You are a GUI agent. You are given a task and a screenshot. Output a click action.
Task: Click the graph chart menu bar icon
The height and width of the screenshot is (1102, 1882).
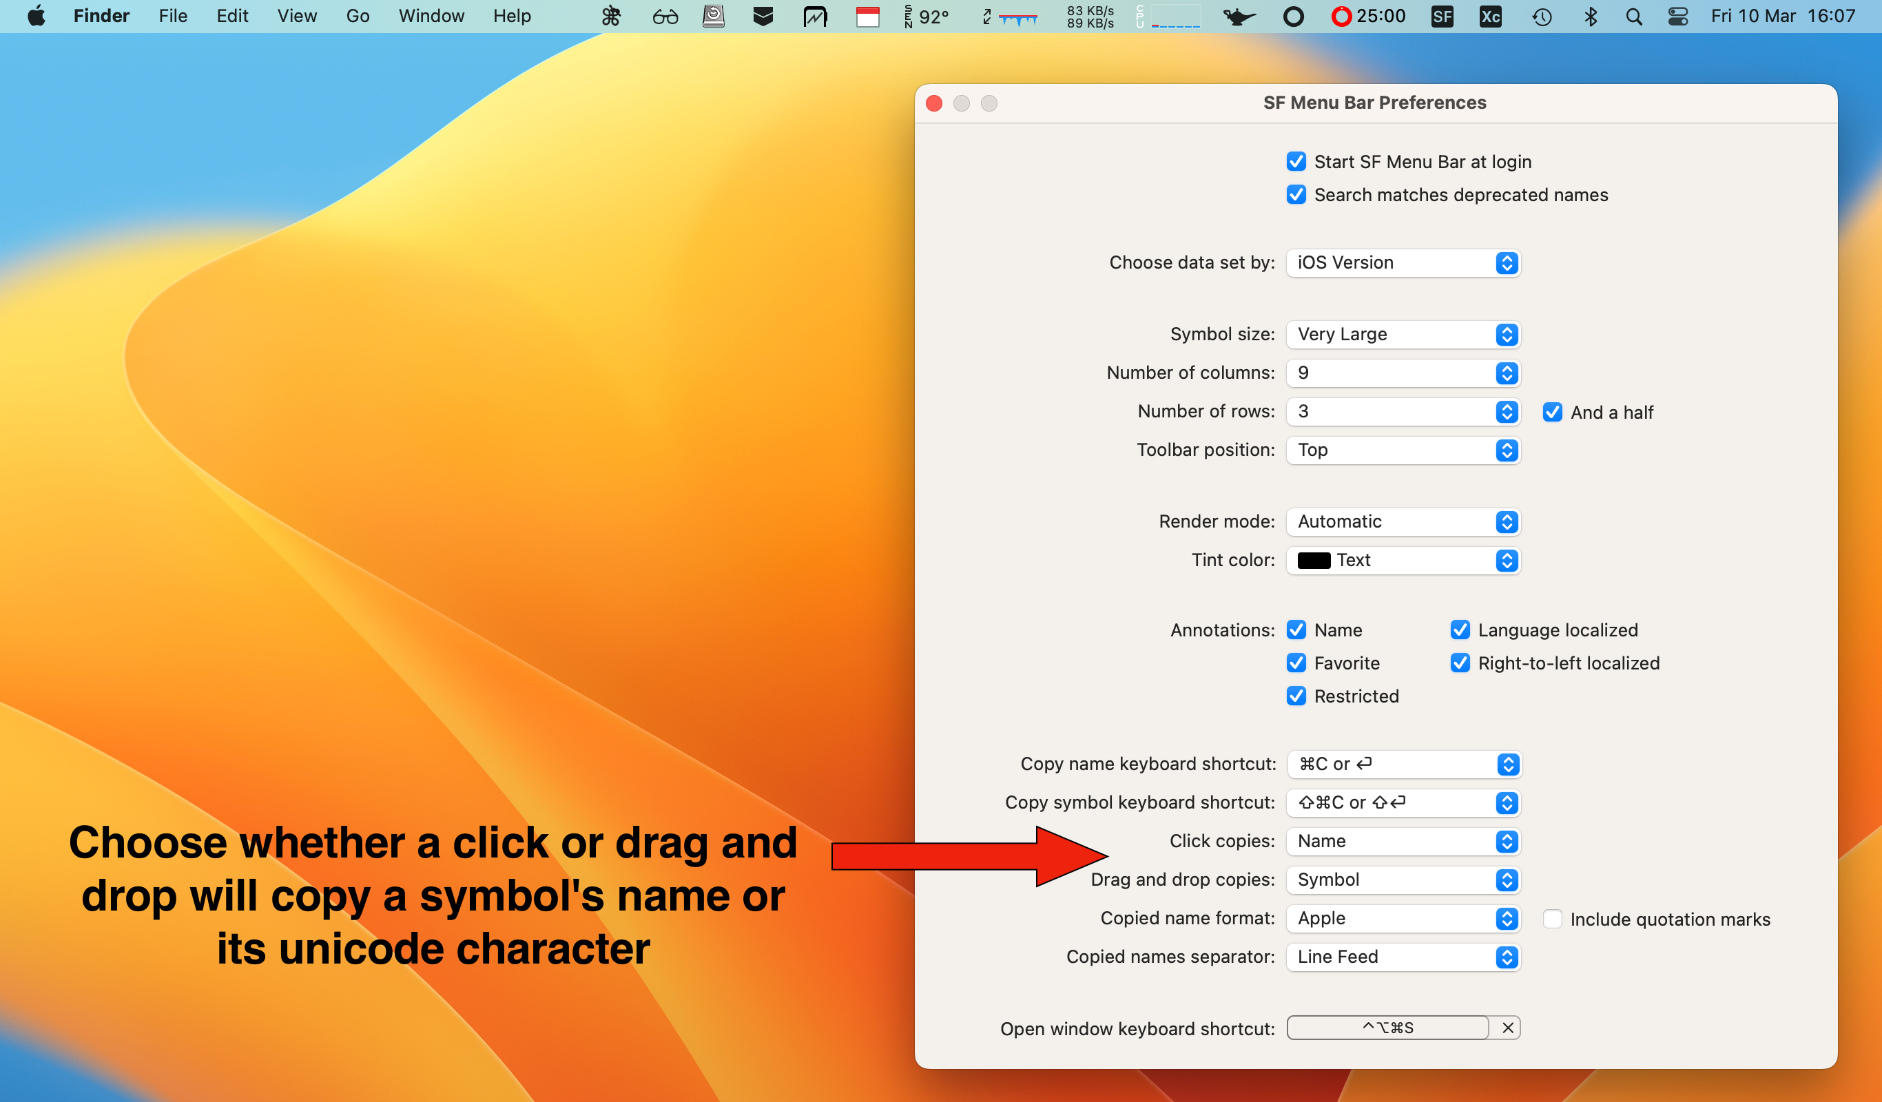click(x=816, y=16)
